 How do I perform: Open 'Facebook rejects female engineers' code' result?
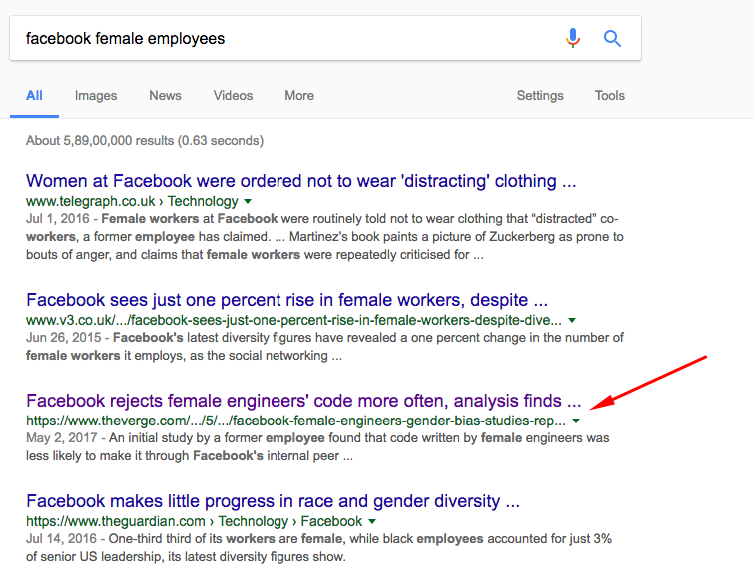point(303,402)
